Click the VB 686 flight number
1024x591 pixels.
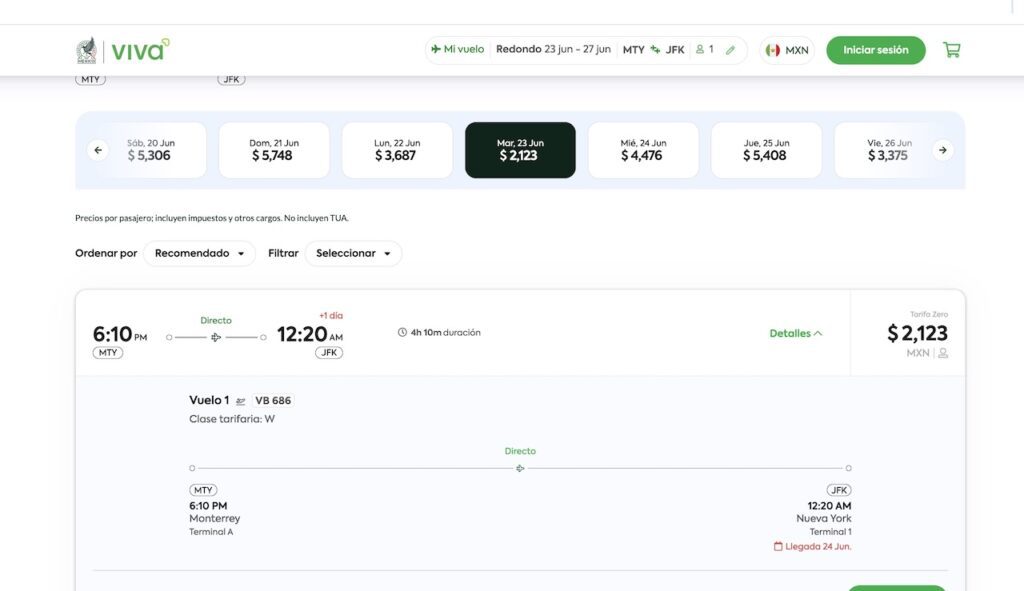click(273, 400)
